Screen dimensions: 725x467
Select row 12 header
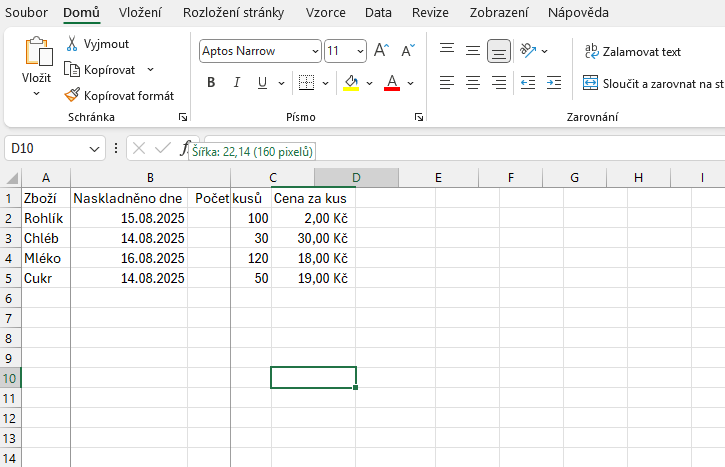click(10, 418)
